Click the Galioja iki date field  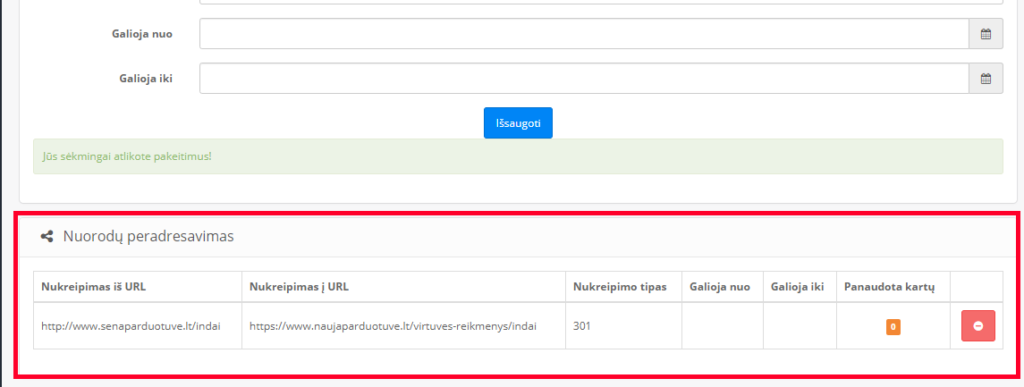coord(584,78)
